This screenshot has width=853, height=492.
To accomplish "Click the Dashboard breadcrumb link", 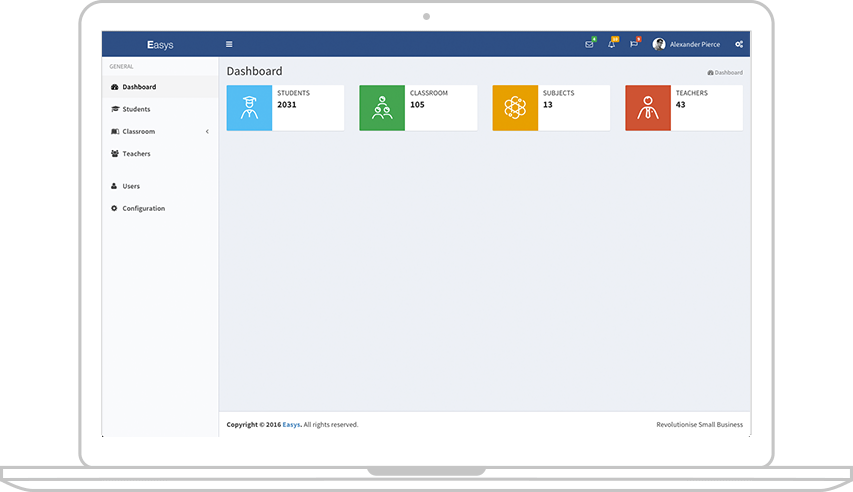I will (x=728, y=73).
